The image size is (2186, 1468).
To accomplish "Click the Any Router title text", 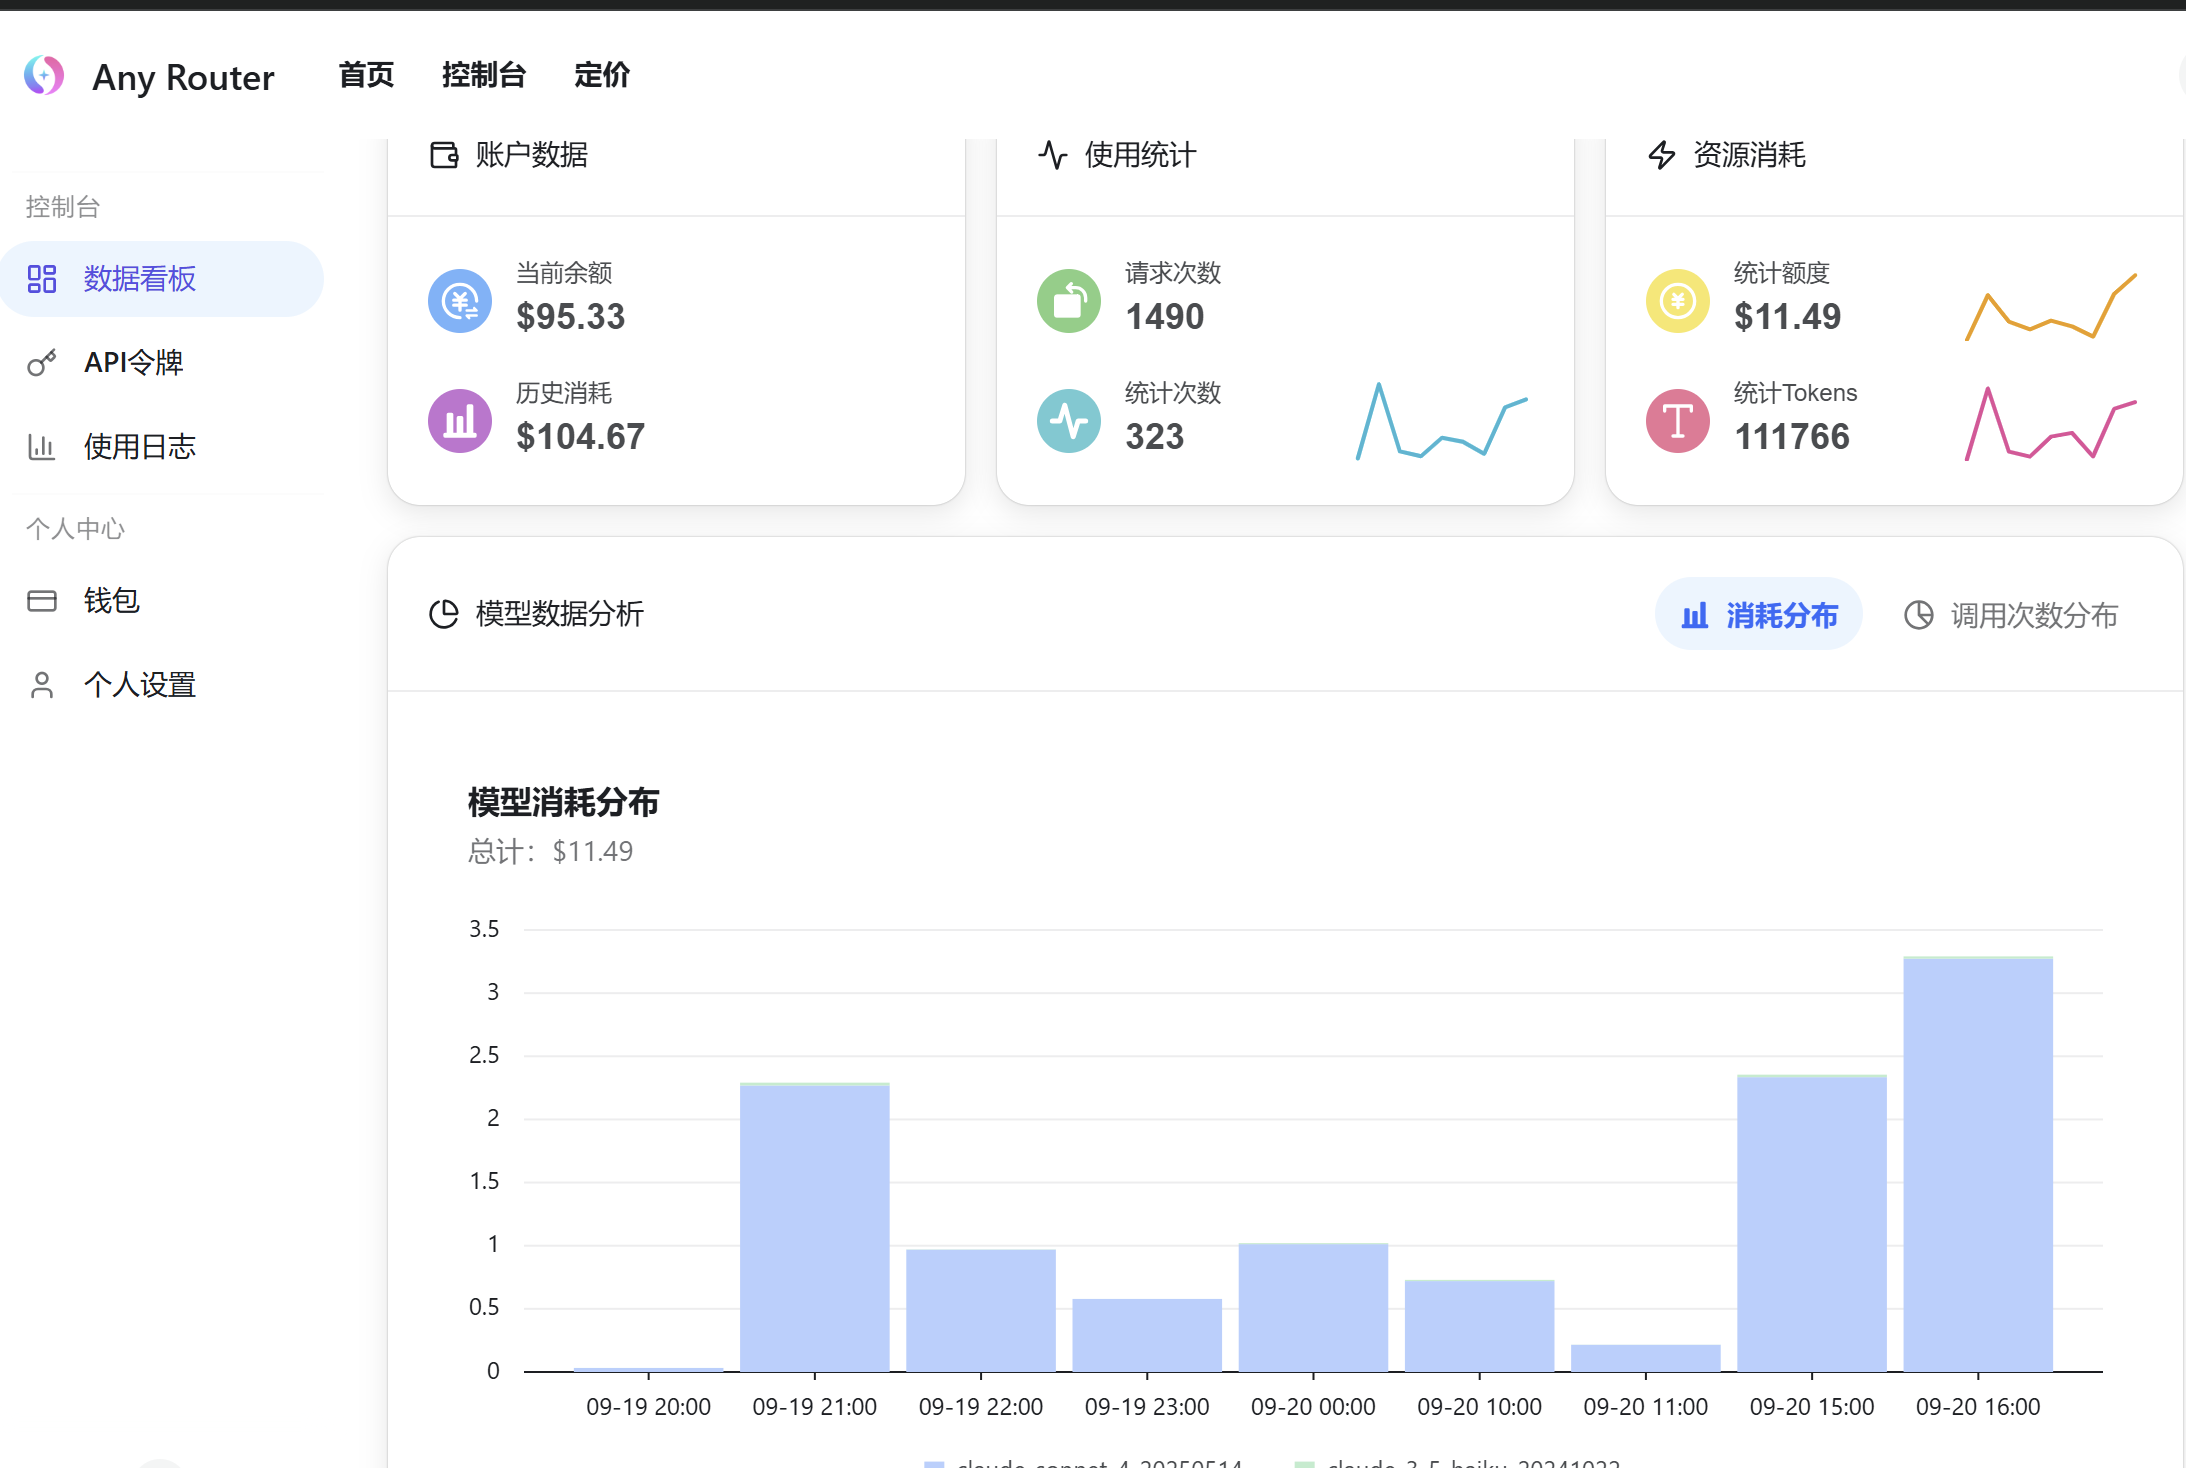I will pos(183,77).
